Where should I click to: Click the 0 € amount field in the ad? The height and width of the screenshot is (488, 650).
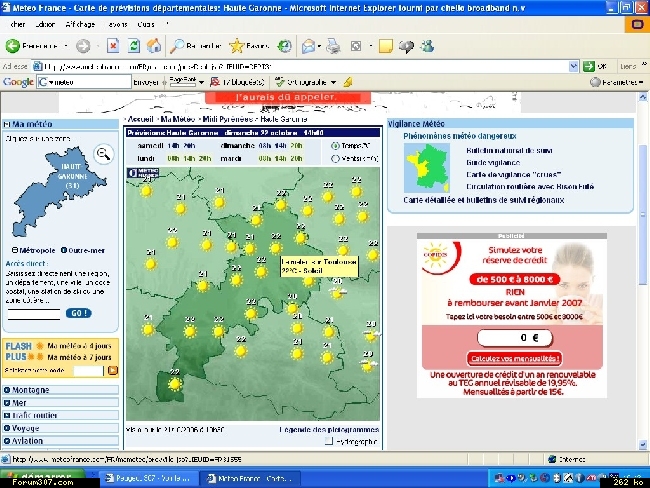[x=515, y=338]
